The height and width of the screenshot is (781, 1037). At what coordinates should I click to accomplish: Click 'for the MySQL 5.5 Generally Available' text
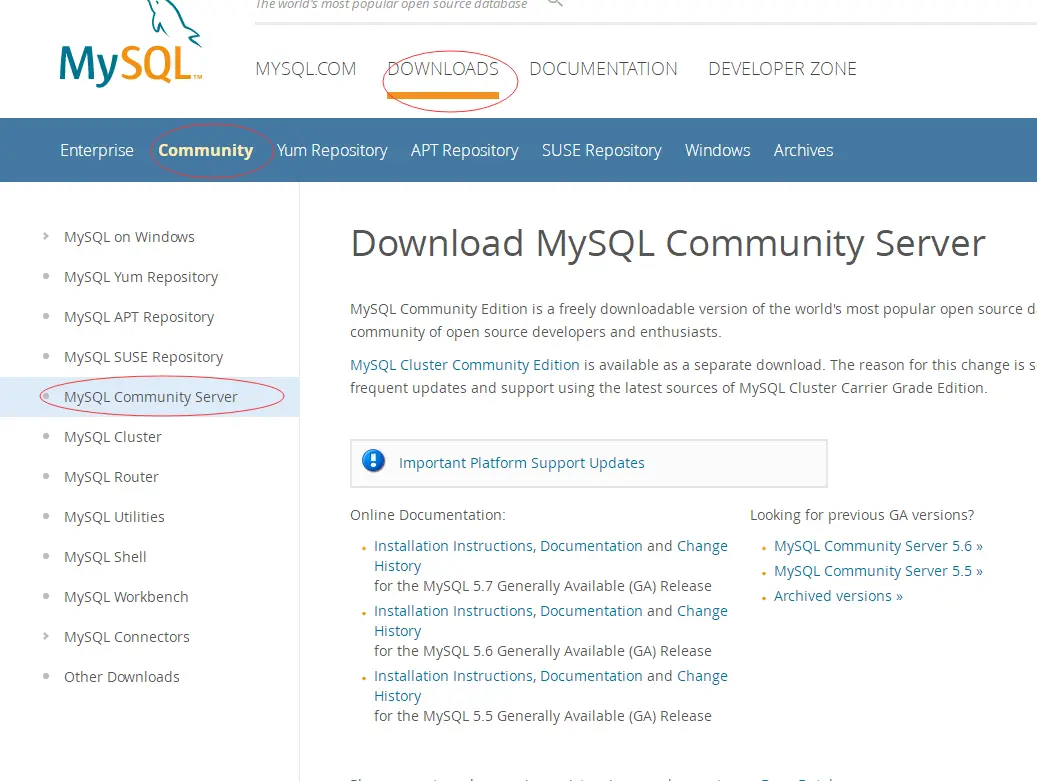click(542, 716)
